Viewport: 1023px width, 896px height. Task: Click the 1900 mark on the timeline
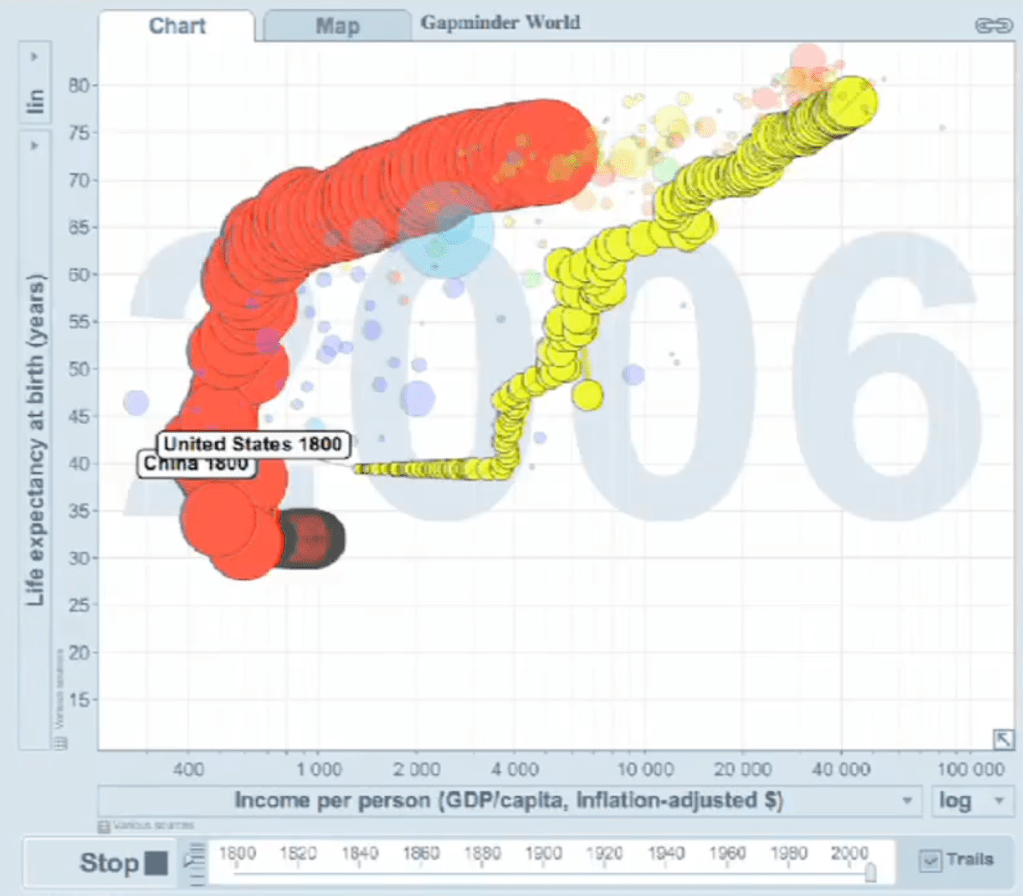544,853
